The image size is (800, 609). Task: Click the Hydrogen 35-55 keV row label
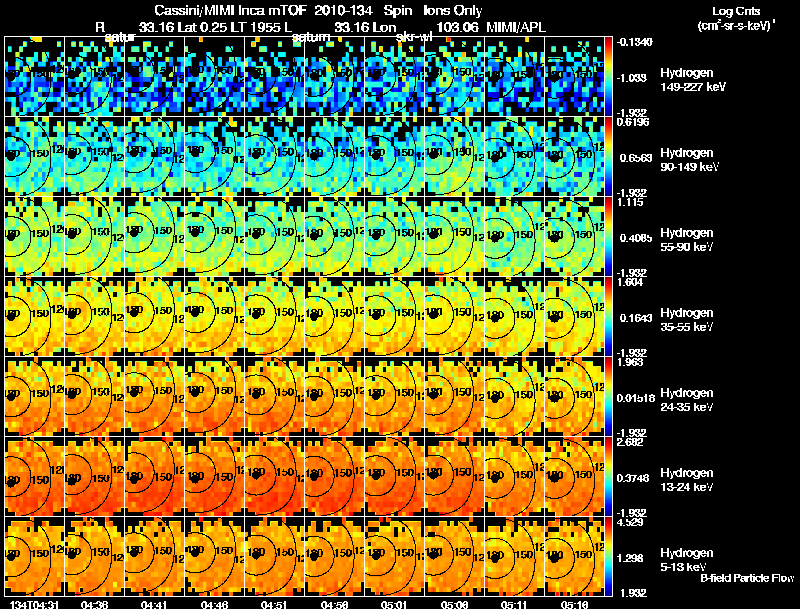[687, 320]
